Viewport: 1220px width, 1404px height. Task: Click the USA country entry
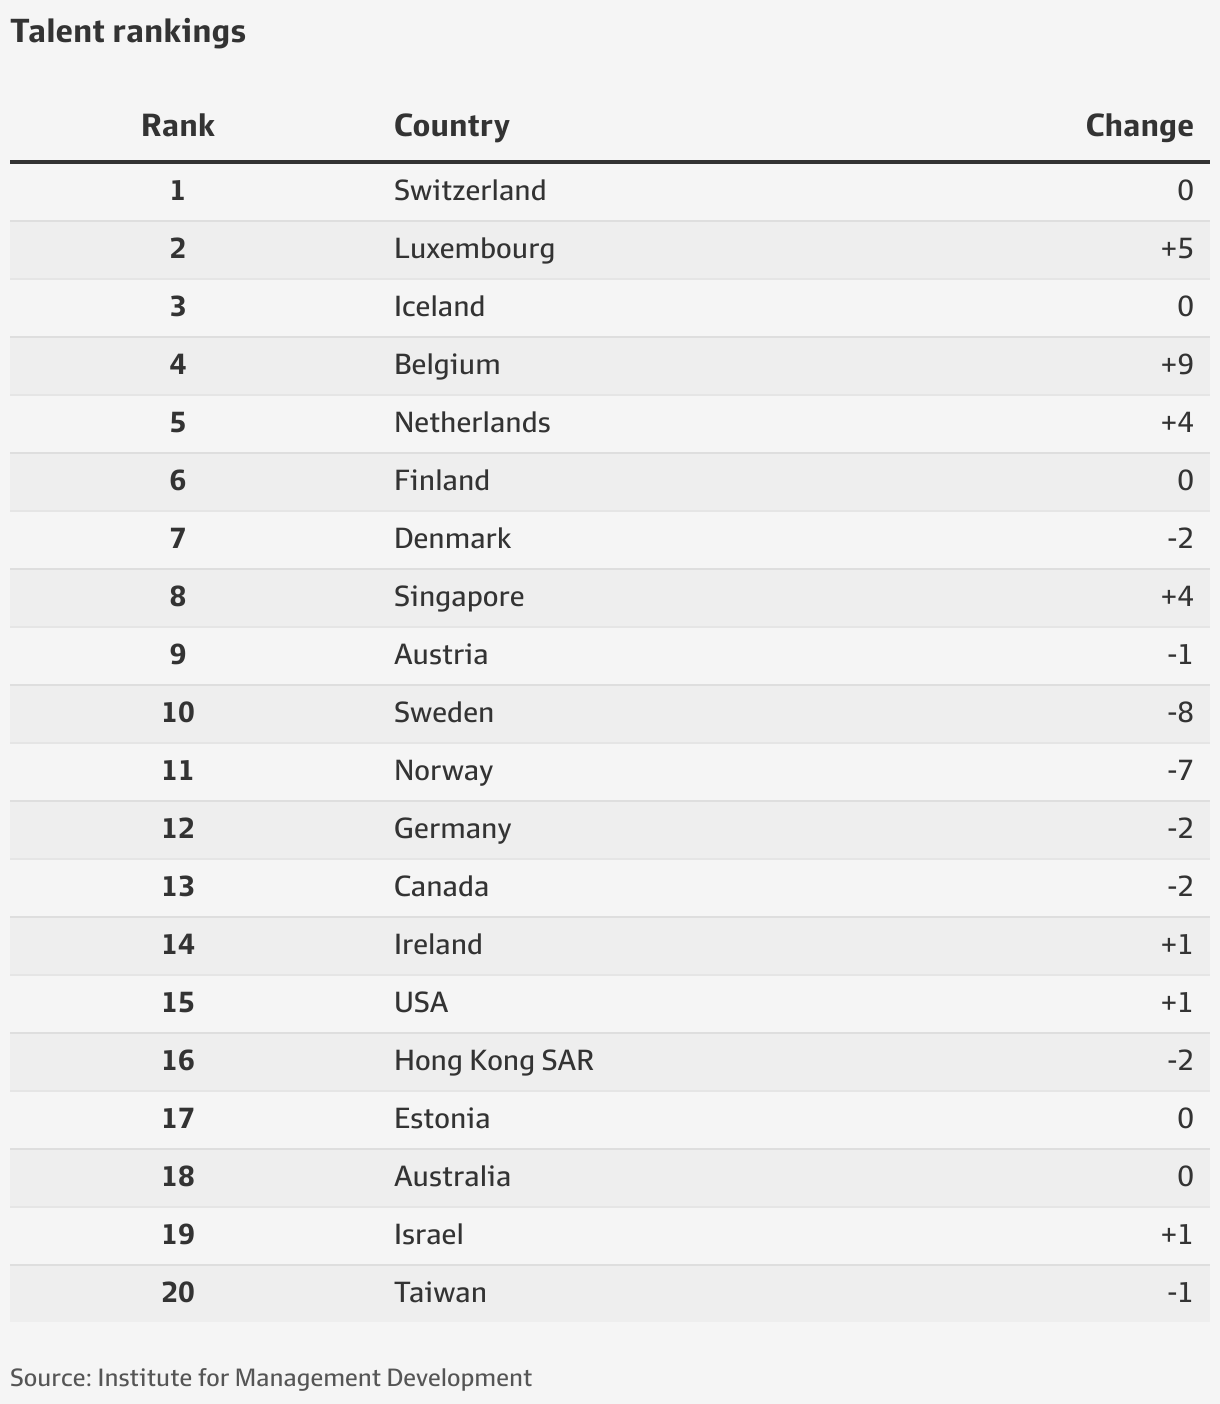pyautogui.click(x=421, y=1002)
